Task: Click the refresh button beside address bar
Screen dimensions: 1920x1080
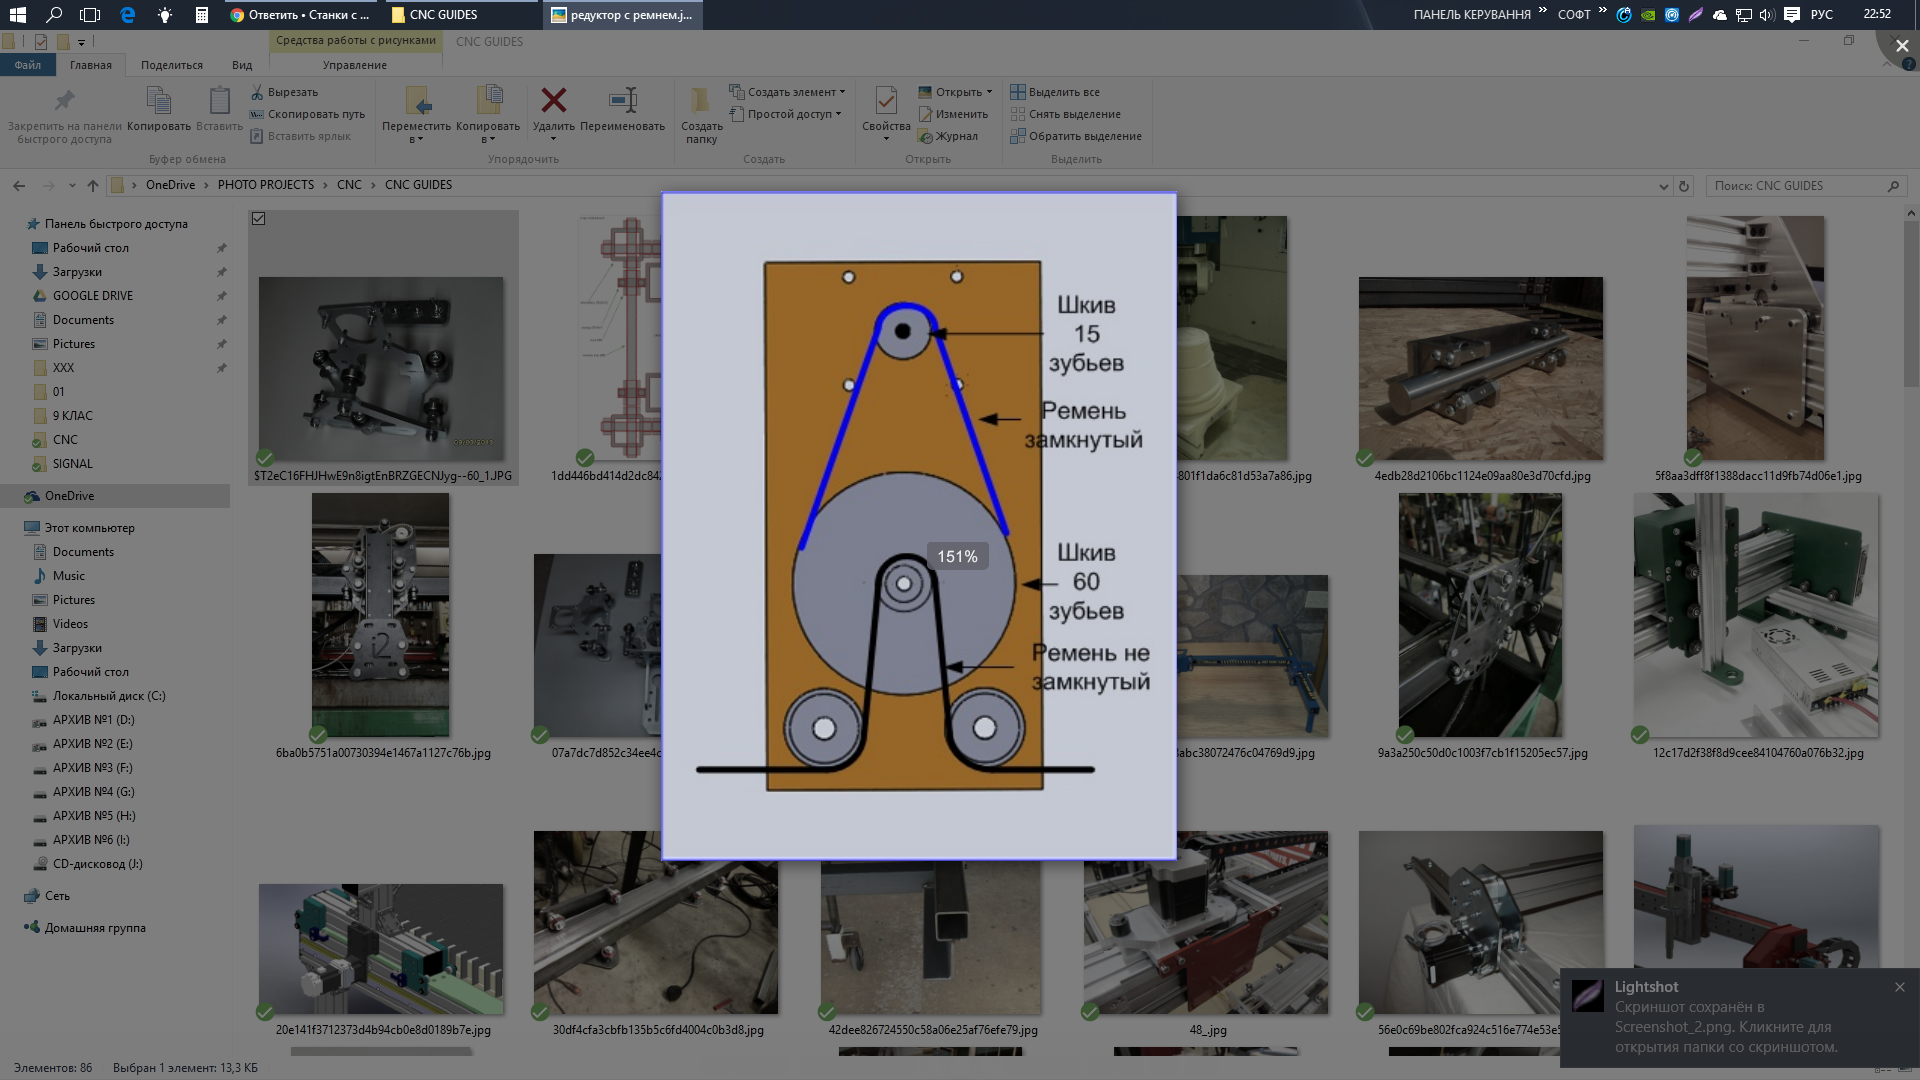Action: click(x=1684, y=186)
